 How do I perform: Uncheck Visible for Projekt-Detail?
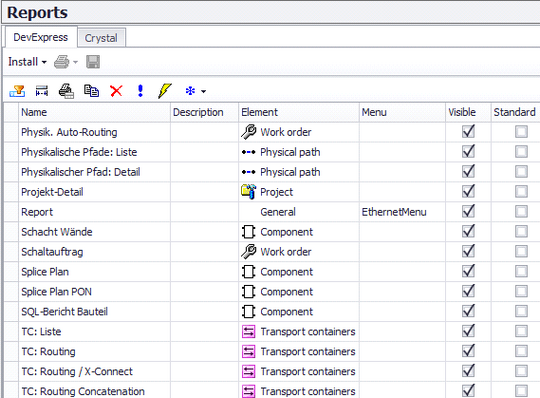(468, 191)
